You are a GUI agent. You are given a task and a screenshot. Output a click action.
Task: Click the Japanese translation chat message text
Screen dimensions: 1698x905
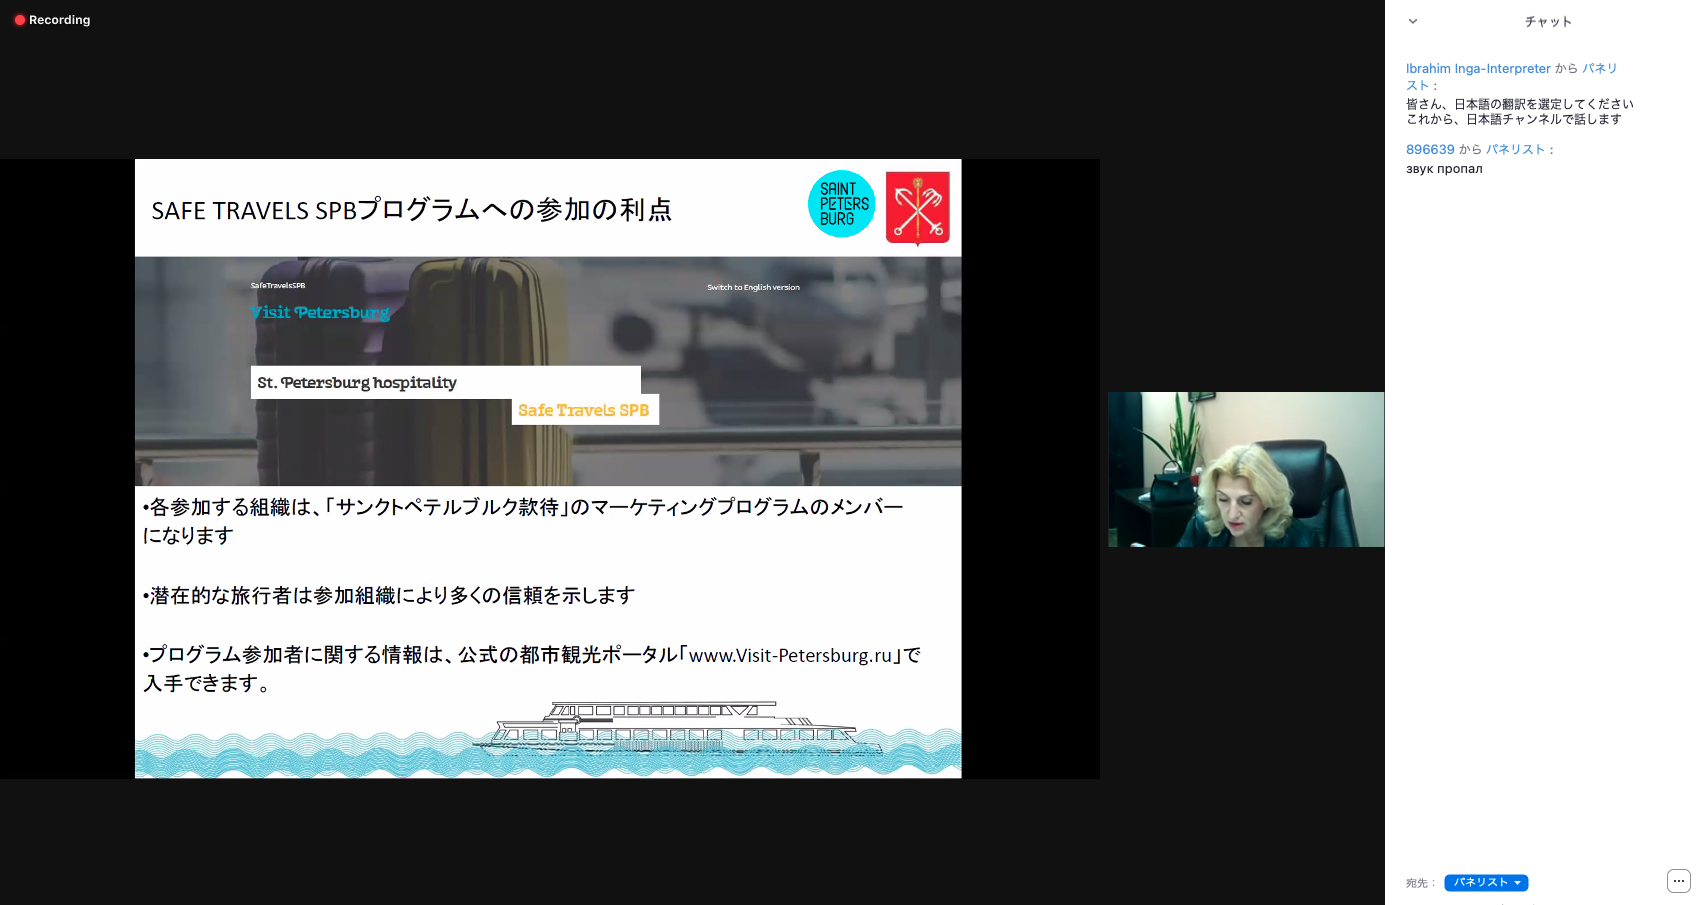[x=1518, y=111]
